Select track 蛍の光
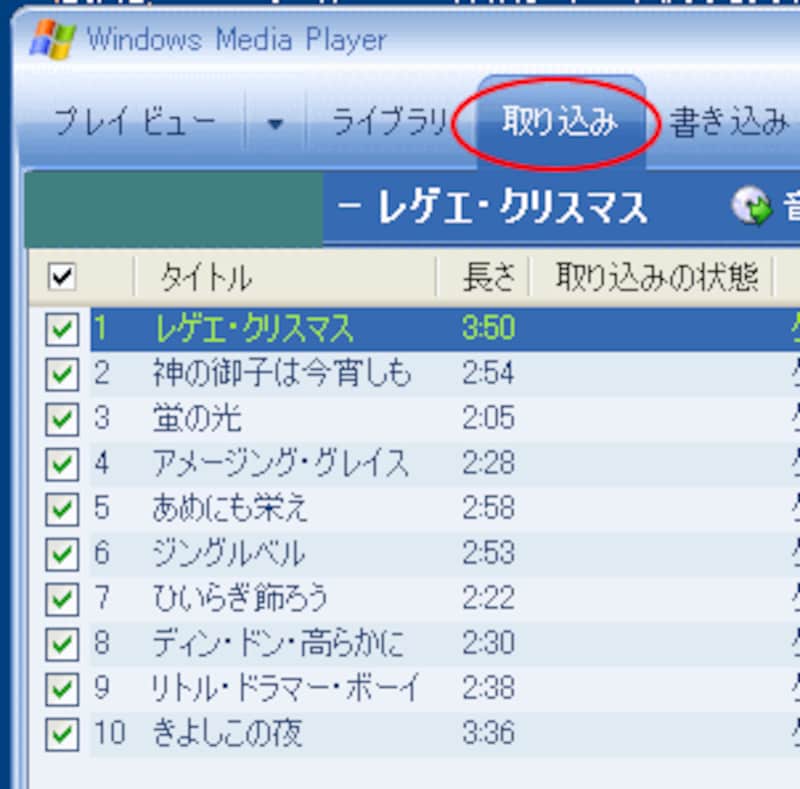 tap(197, 417)
